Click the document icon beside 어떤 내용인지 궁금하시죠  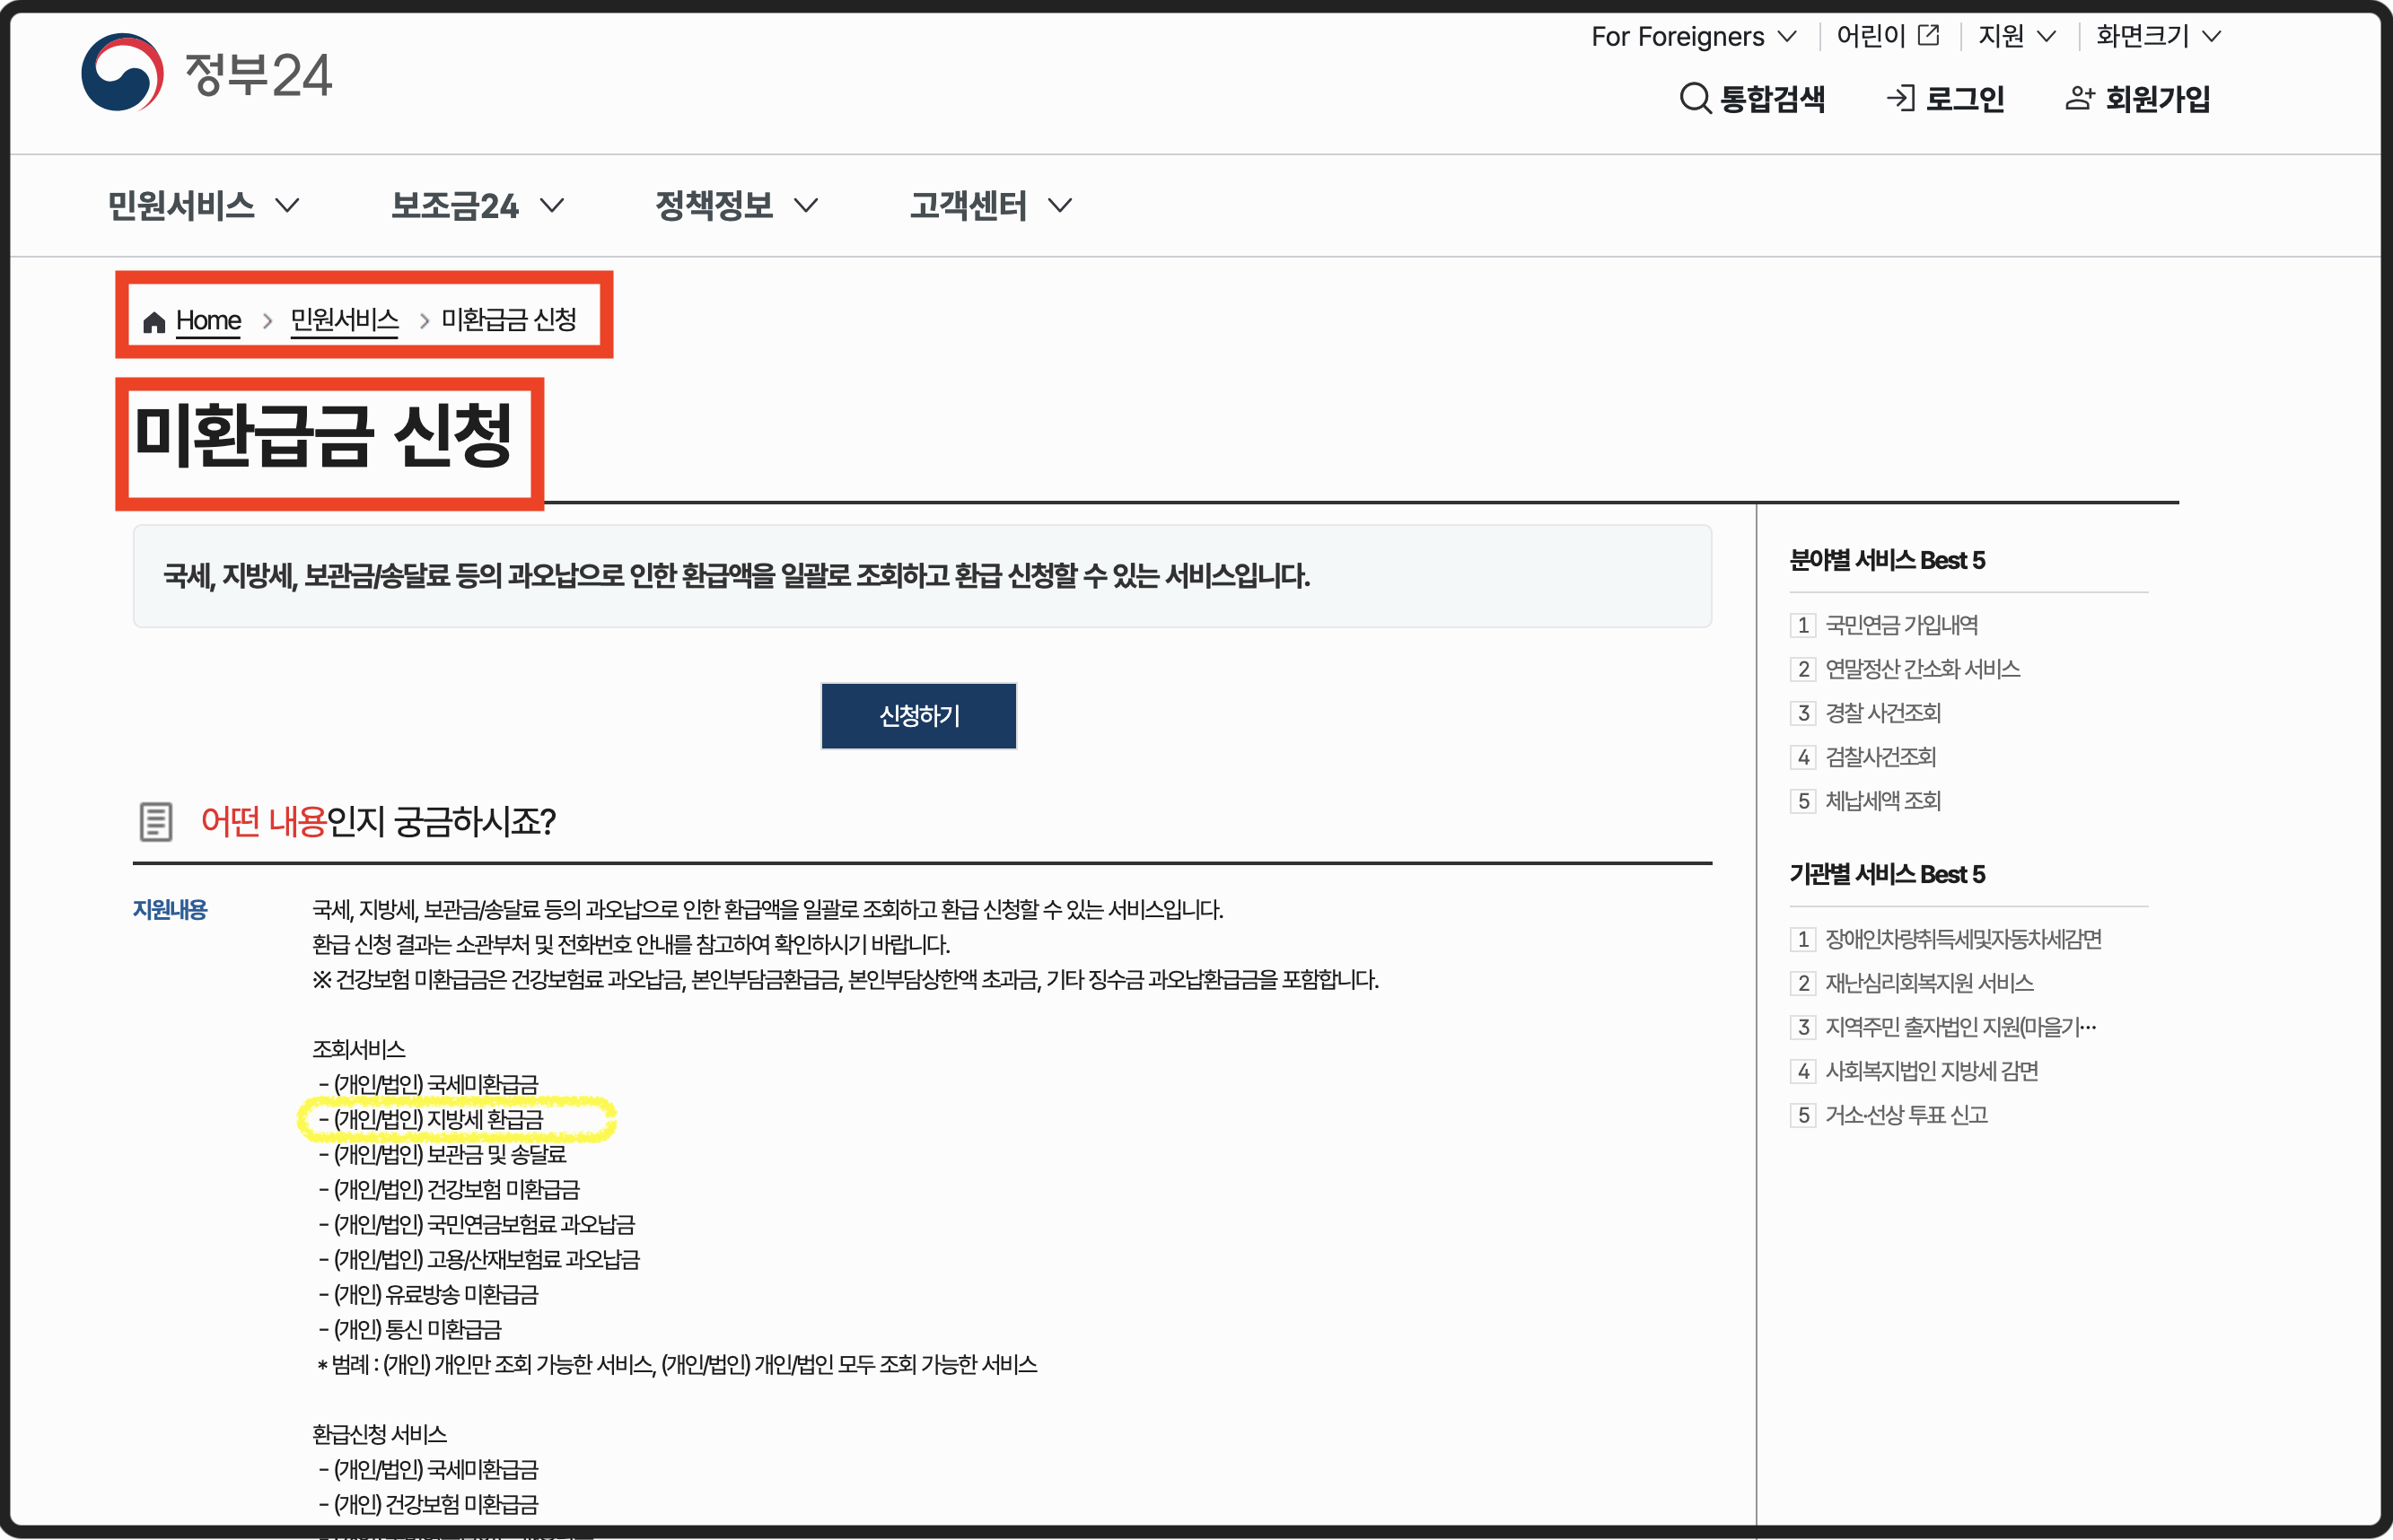coord(156,822)
